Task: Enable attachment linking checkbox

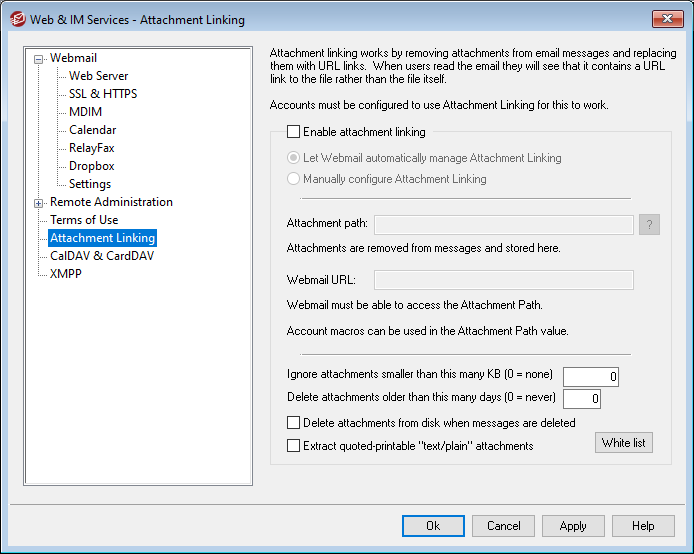Action: pyautogui.click(x=293, y=132)
